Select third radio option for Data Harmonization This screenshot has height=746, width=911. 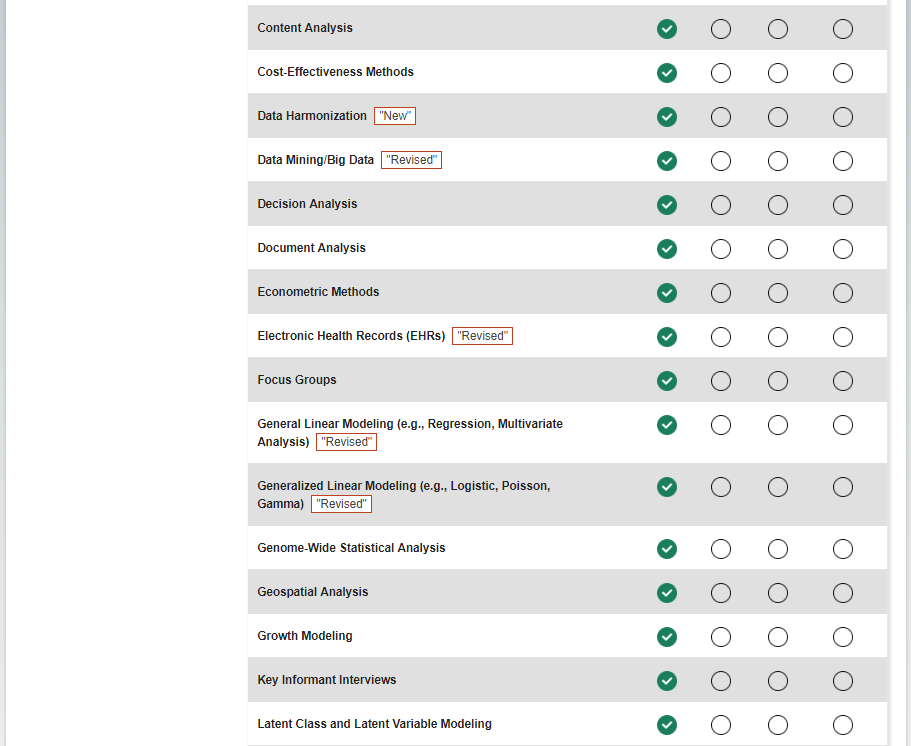(778, 117)
